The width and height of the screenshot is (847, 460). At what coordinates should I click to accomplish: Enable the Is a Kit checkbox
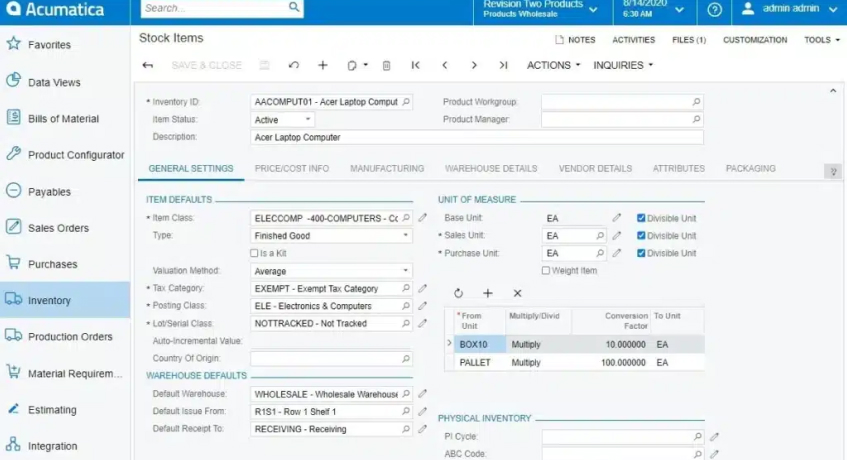(x=255, y=253)
